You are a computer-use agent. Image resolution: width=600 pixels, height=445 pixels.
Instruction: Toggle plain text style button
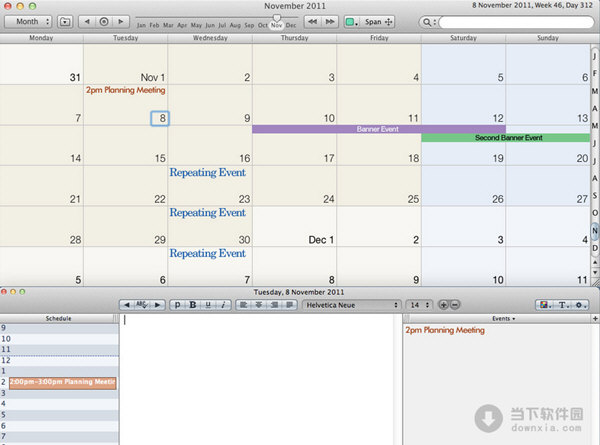click(x=177, y=304)
